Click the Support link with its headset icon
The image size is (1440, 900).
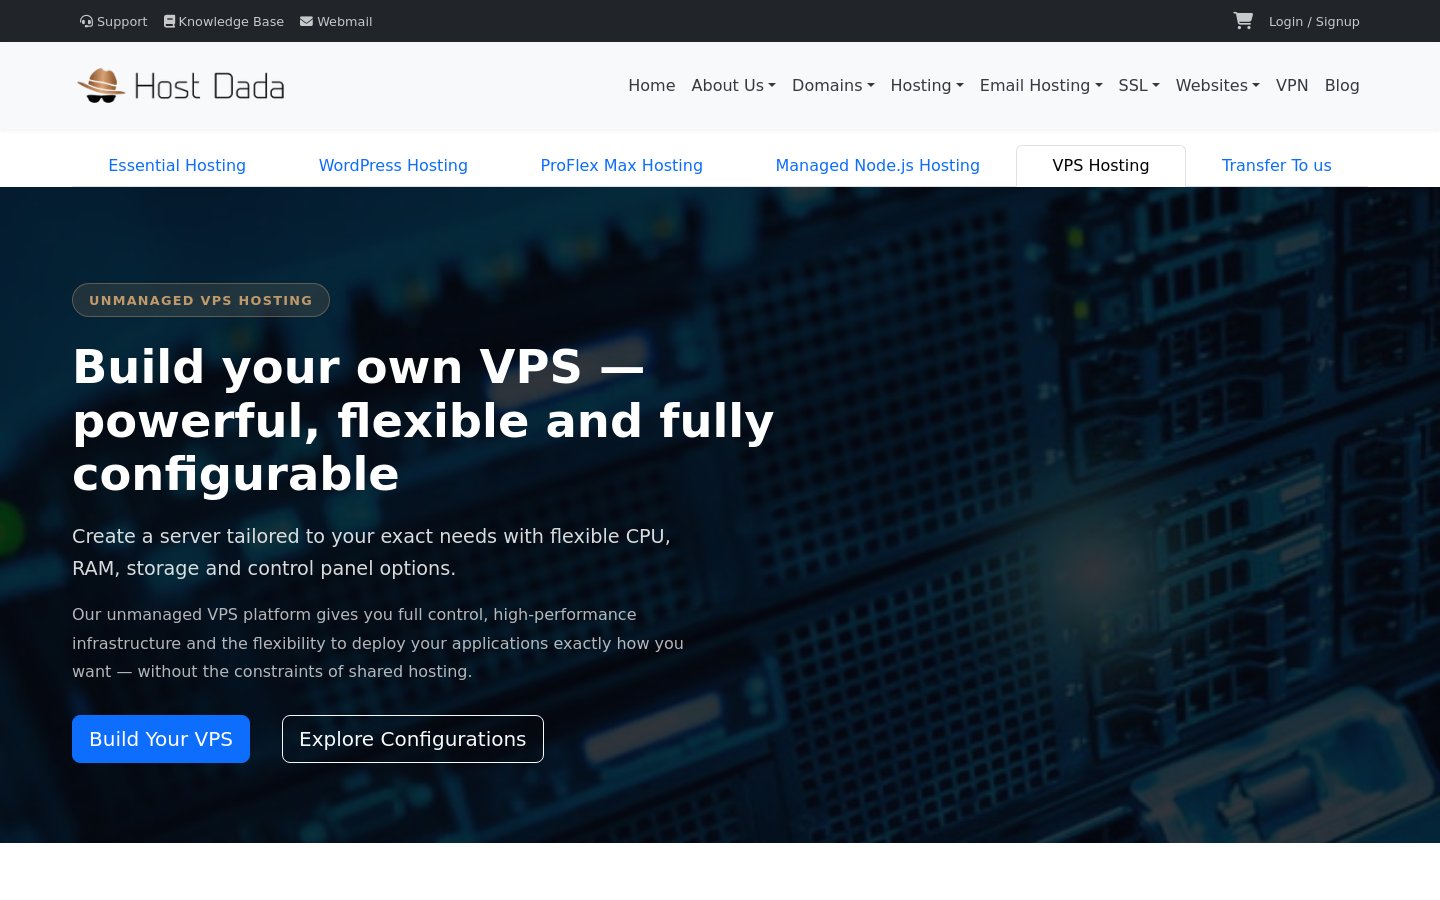(113, 21)
